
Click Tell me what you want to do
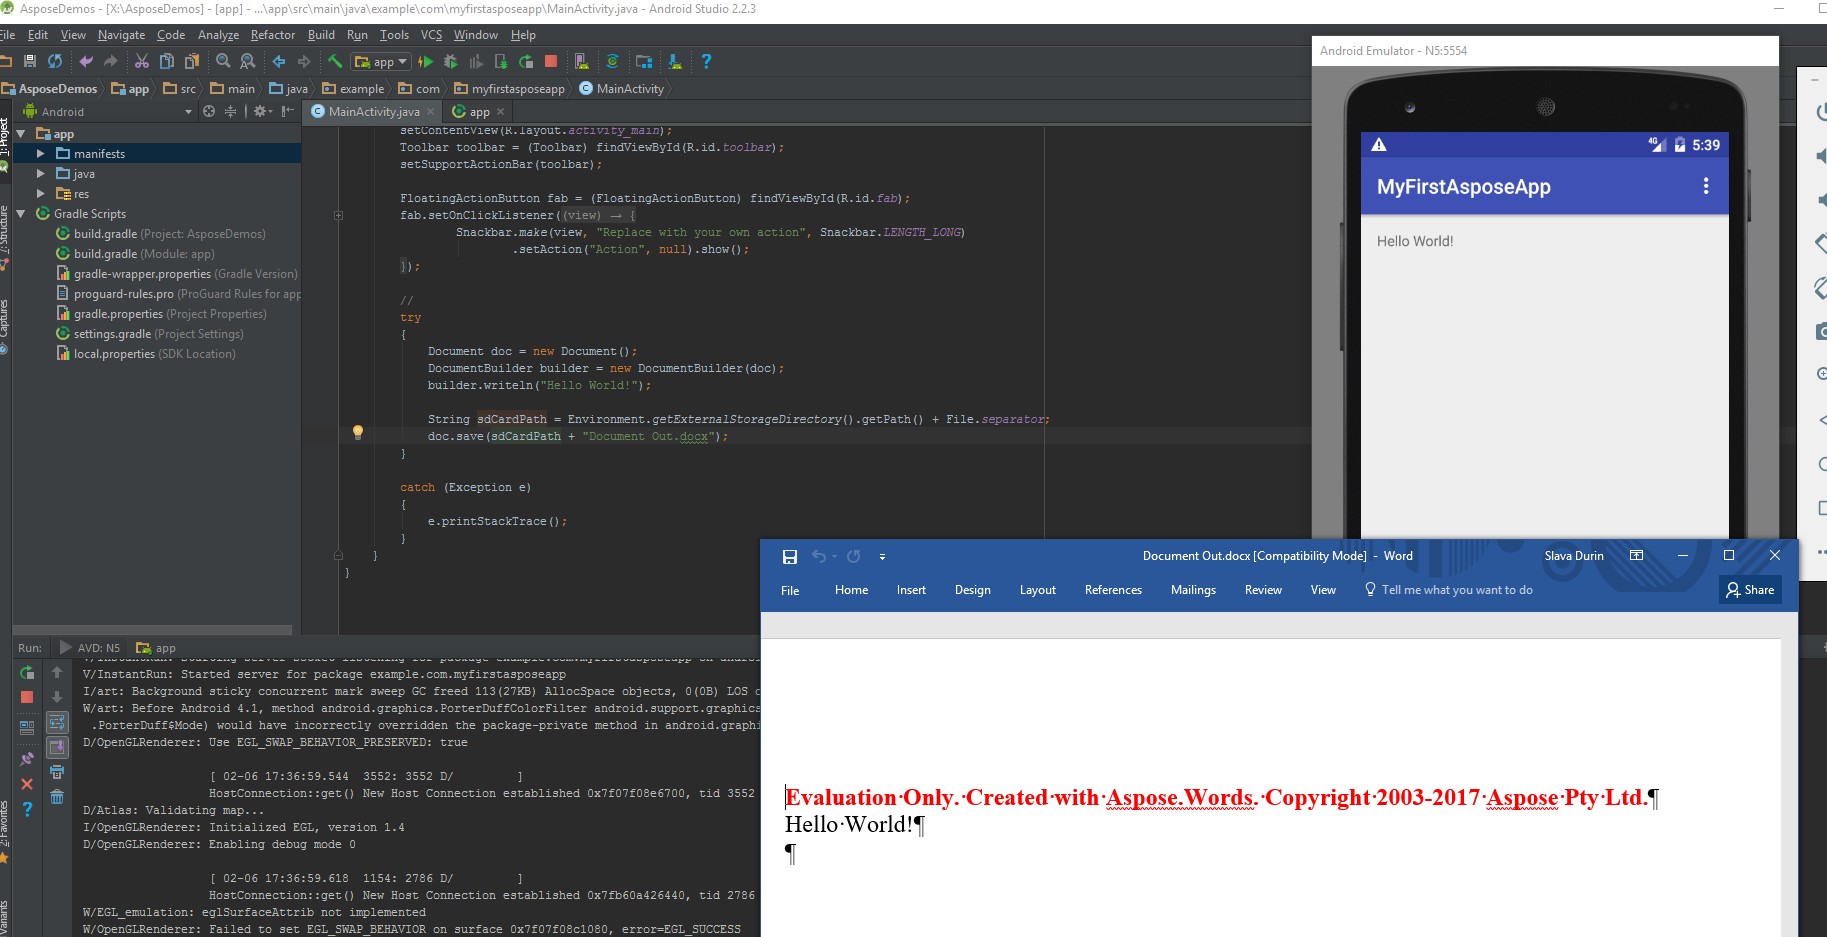coord(1448,590)
